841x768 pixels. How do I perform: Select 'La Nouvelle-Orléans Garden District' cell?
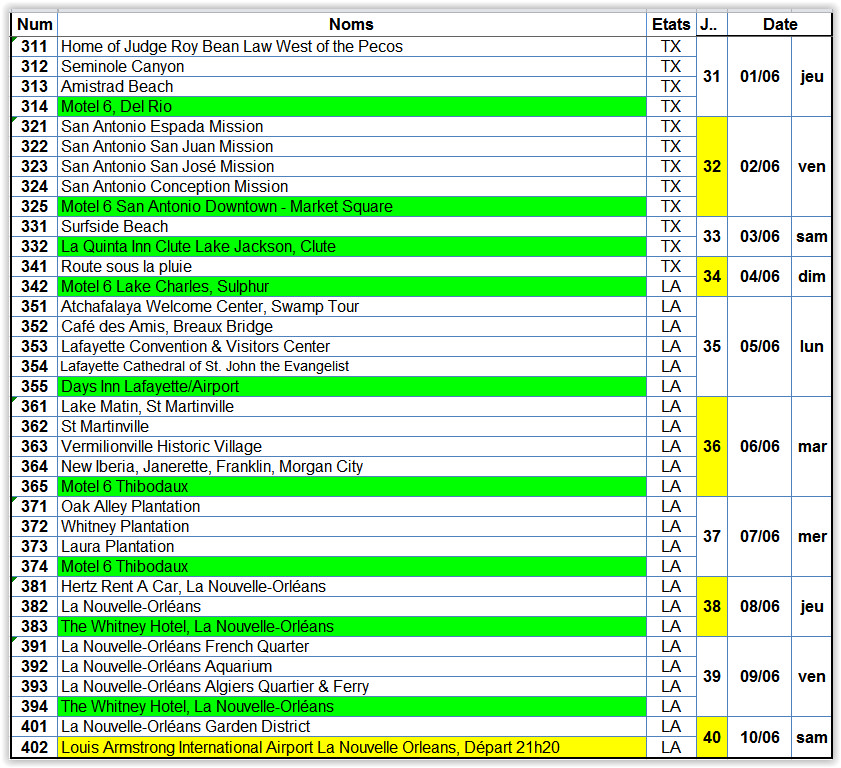352,726
